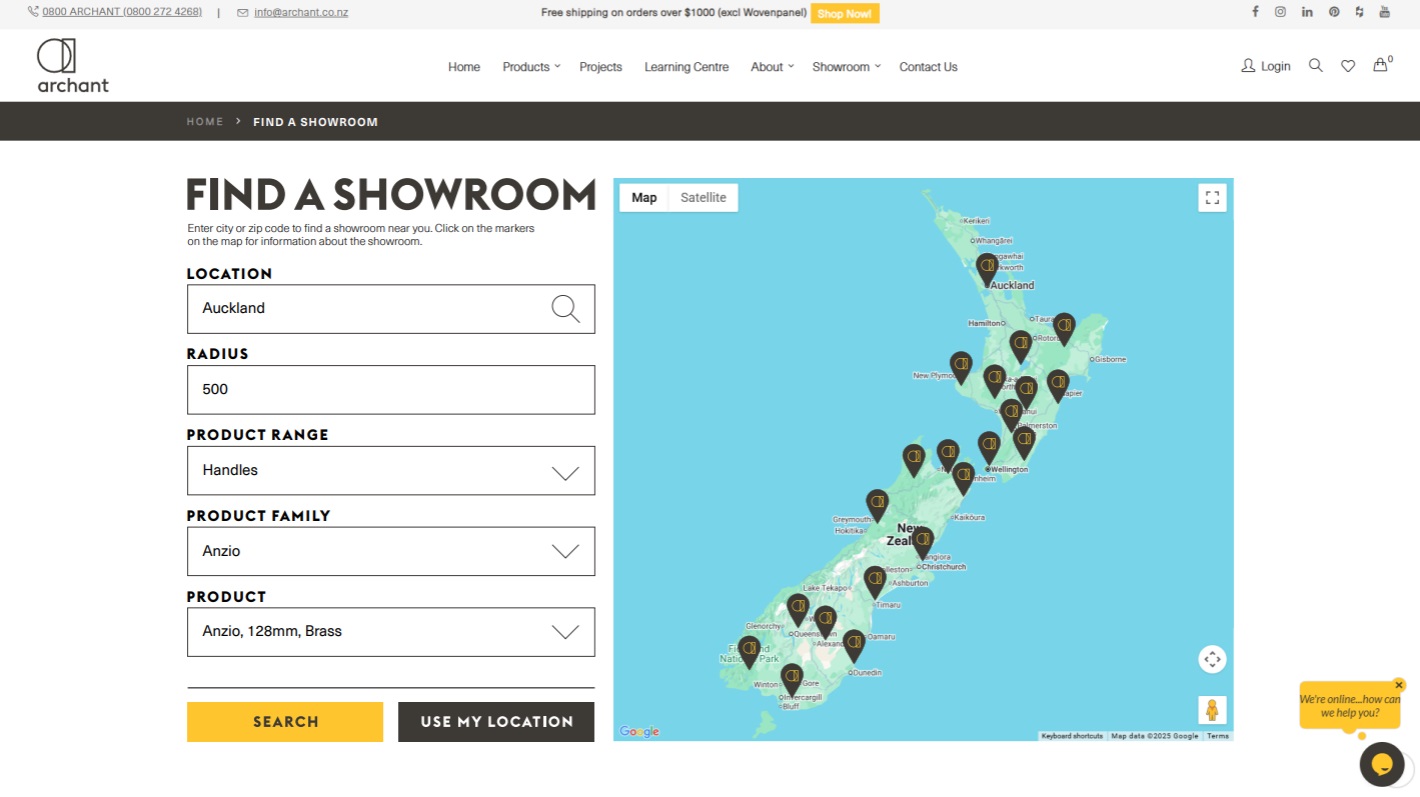Open the Products menu item
Viewport: 1420px width, 797px height.
(x=526, y=66)
